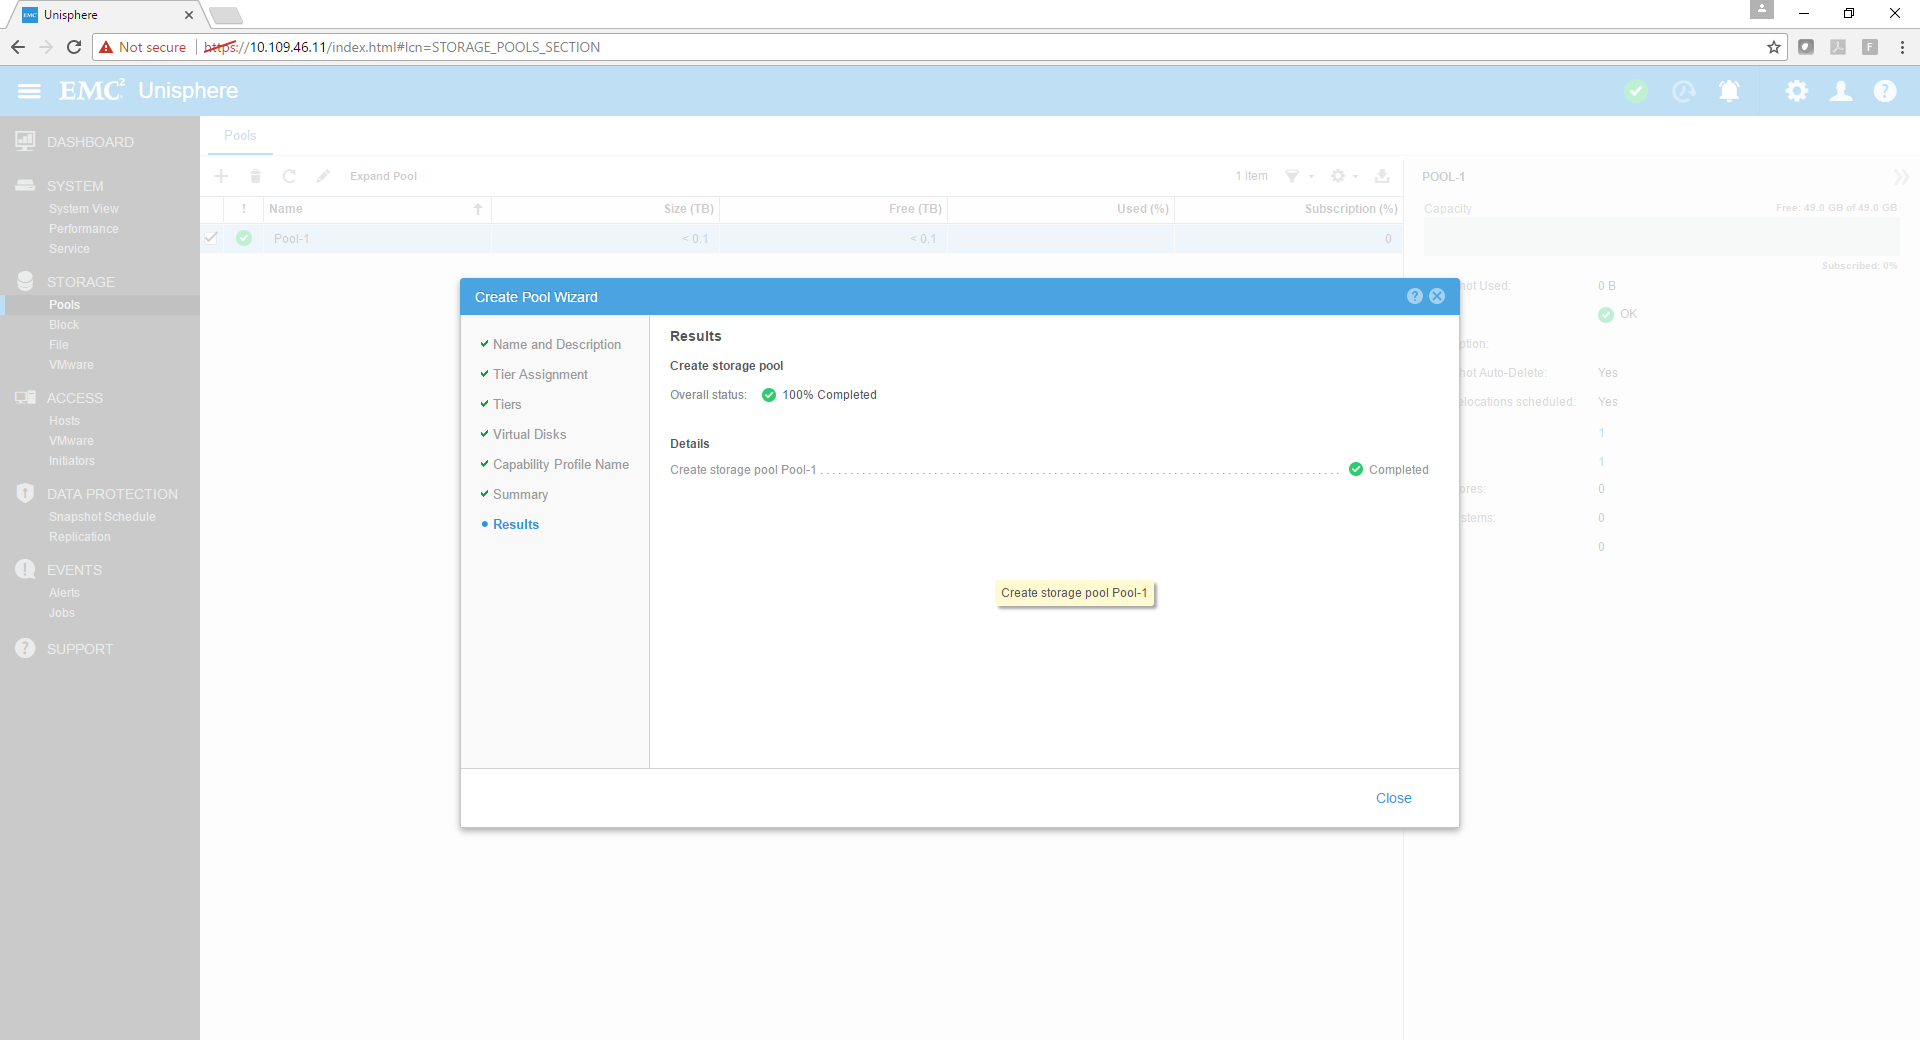Click the hamburger menu icon

tap(29, 91)
